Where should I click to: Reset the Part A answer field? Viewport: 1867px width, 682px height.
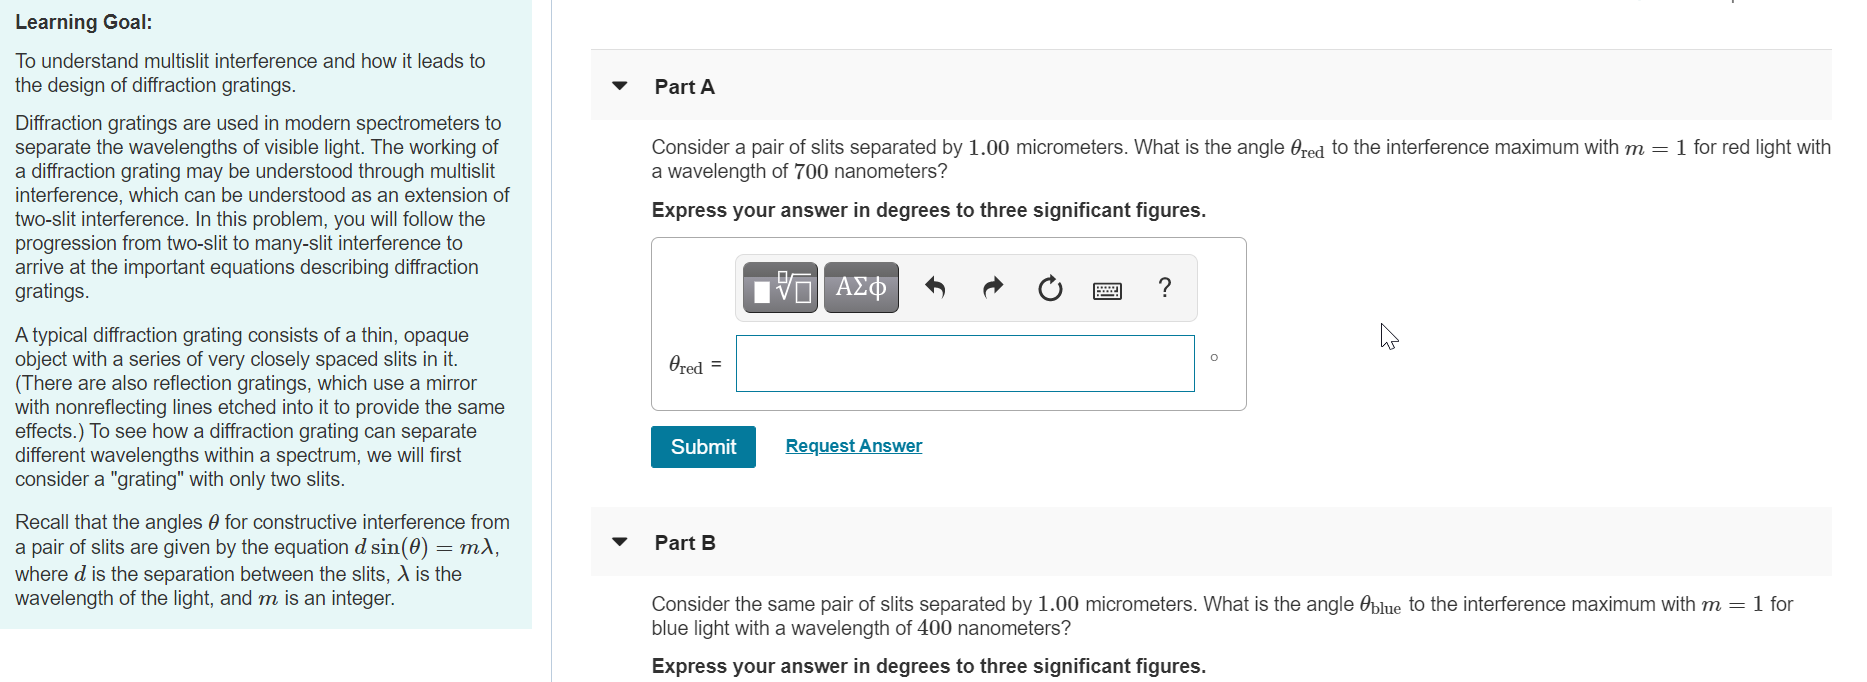tap(1049, 287)
